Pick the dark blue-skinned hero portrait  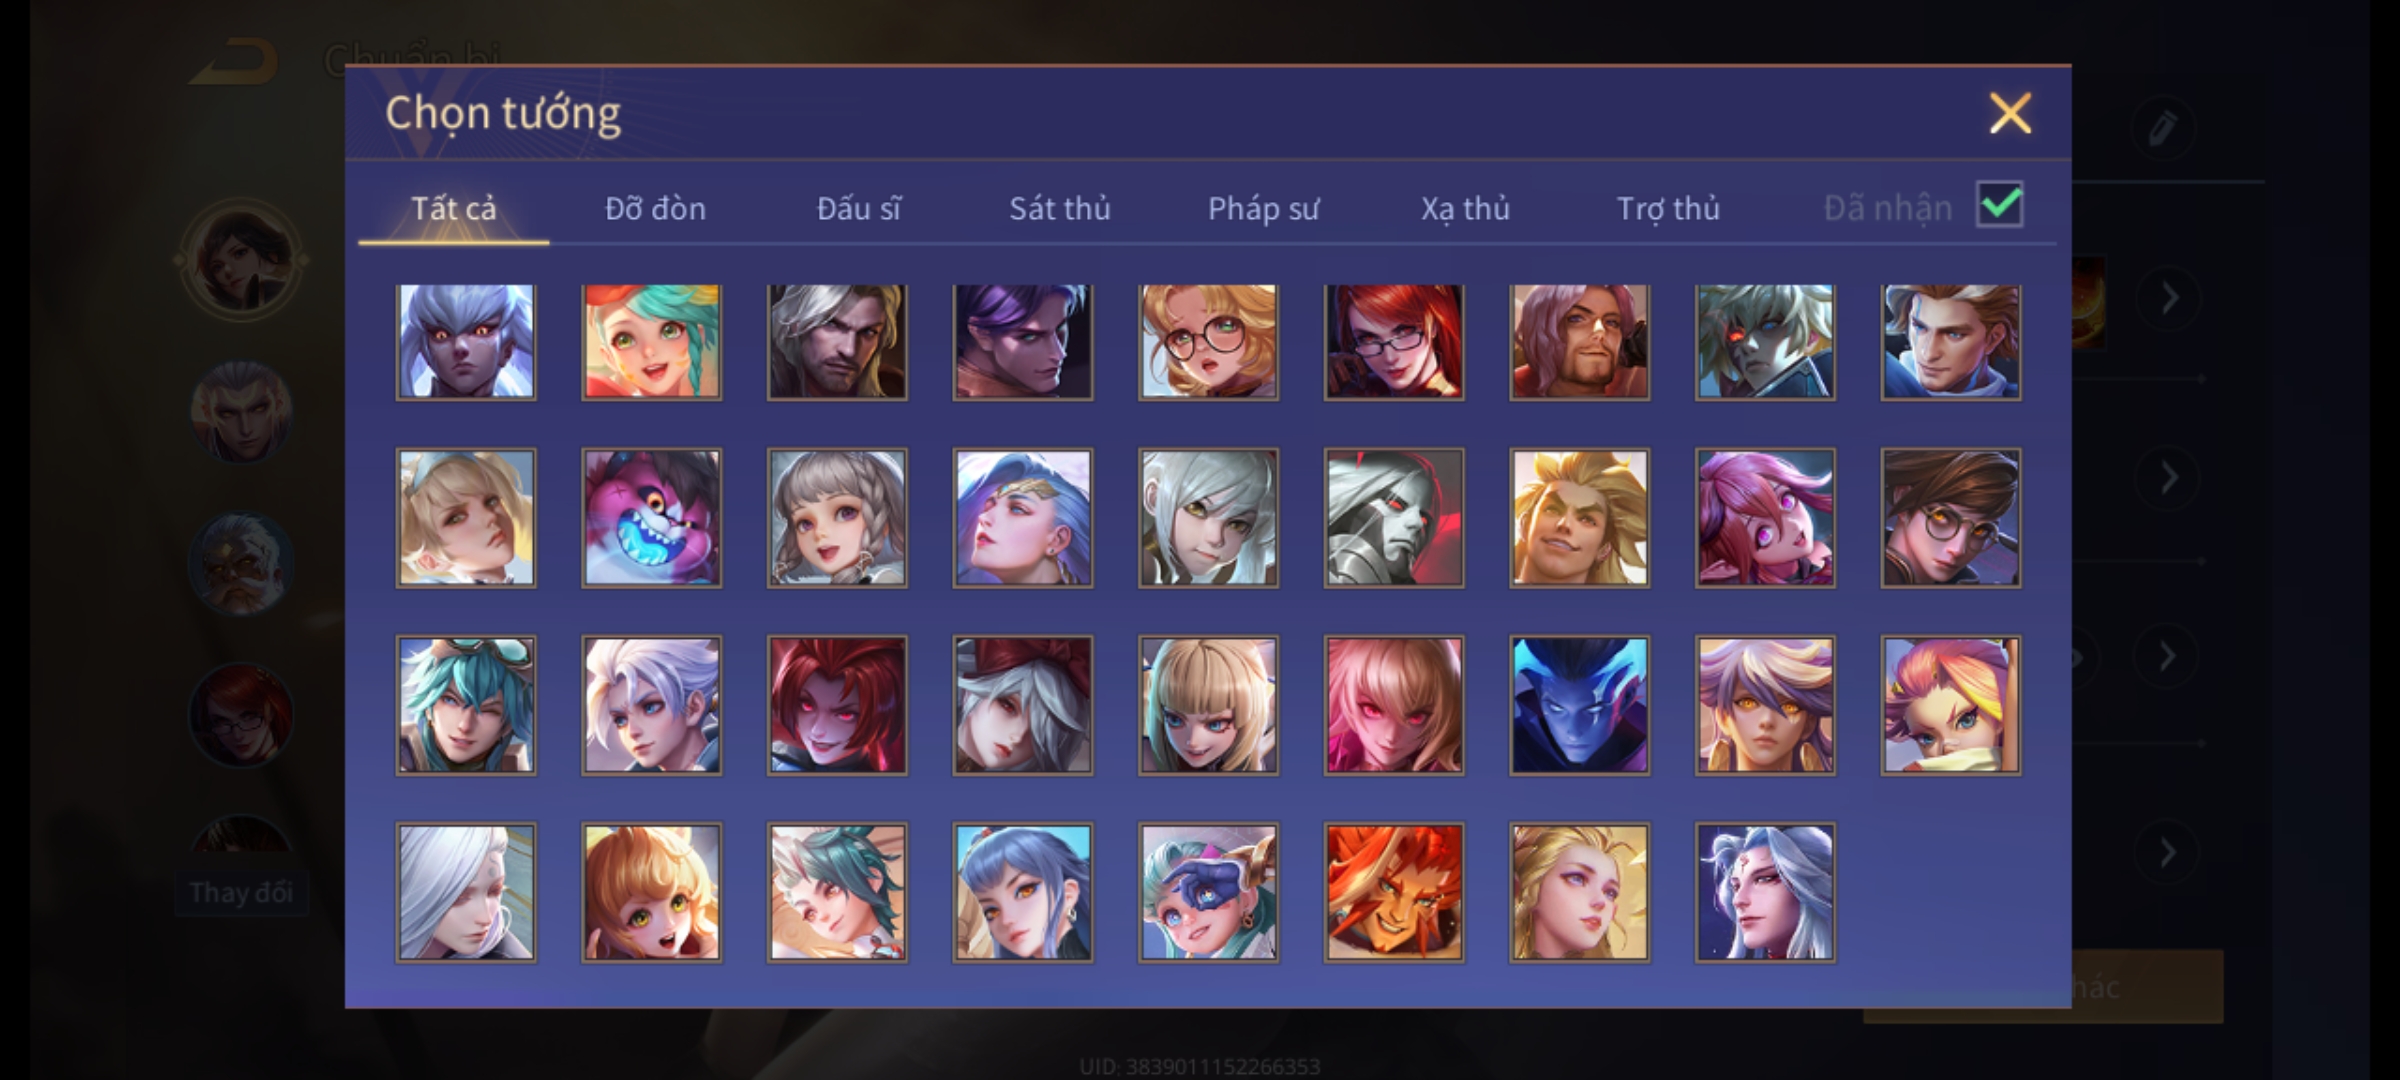1579,705
